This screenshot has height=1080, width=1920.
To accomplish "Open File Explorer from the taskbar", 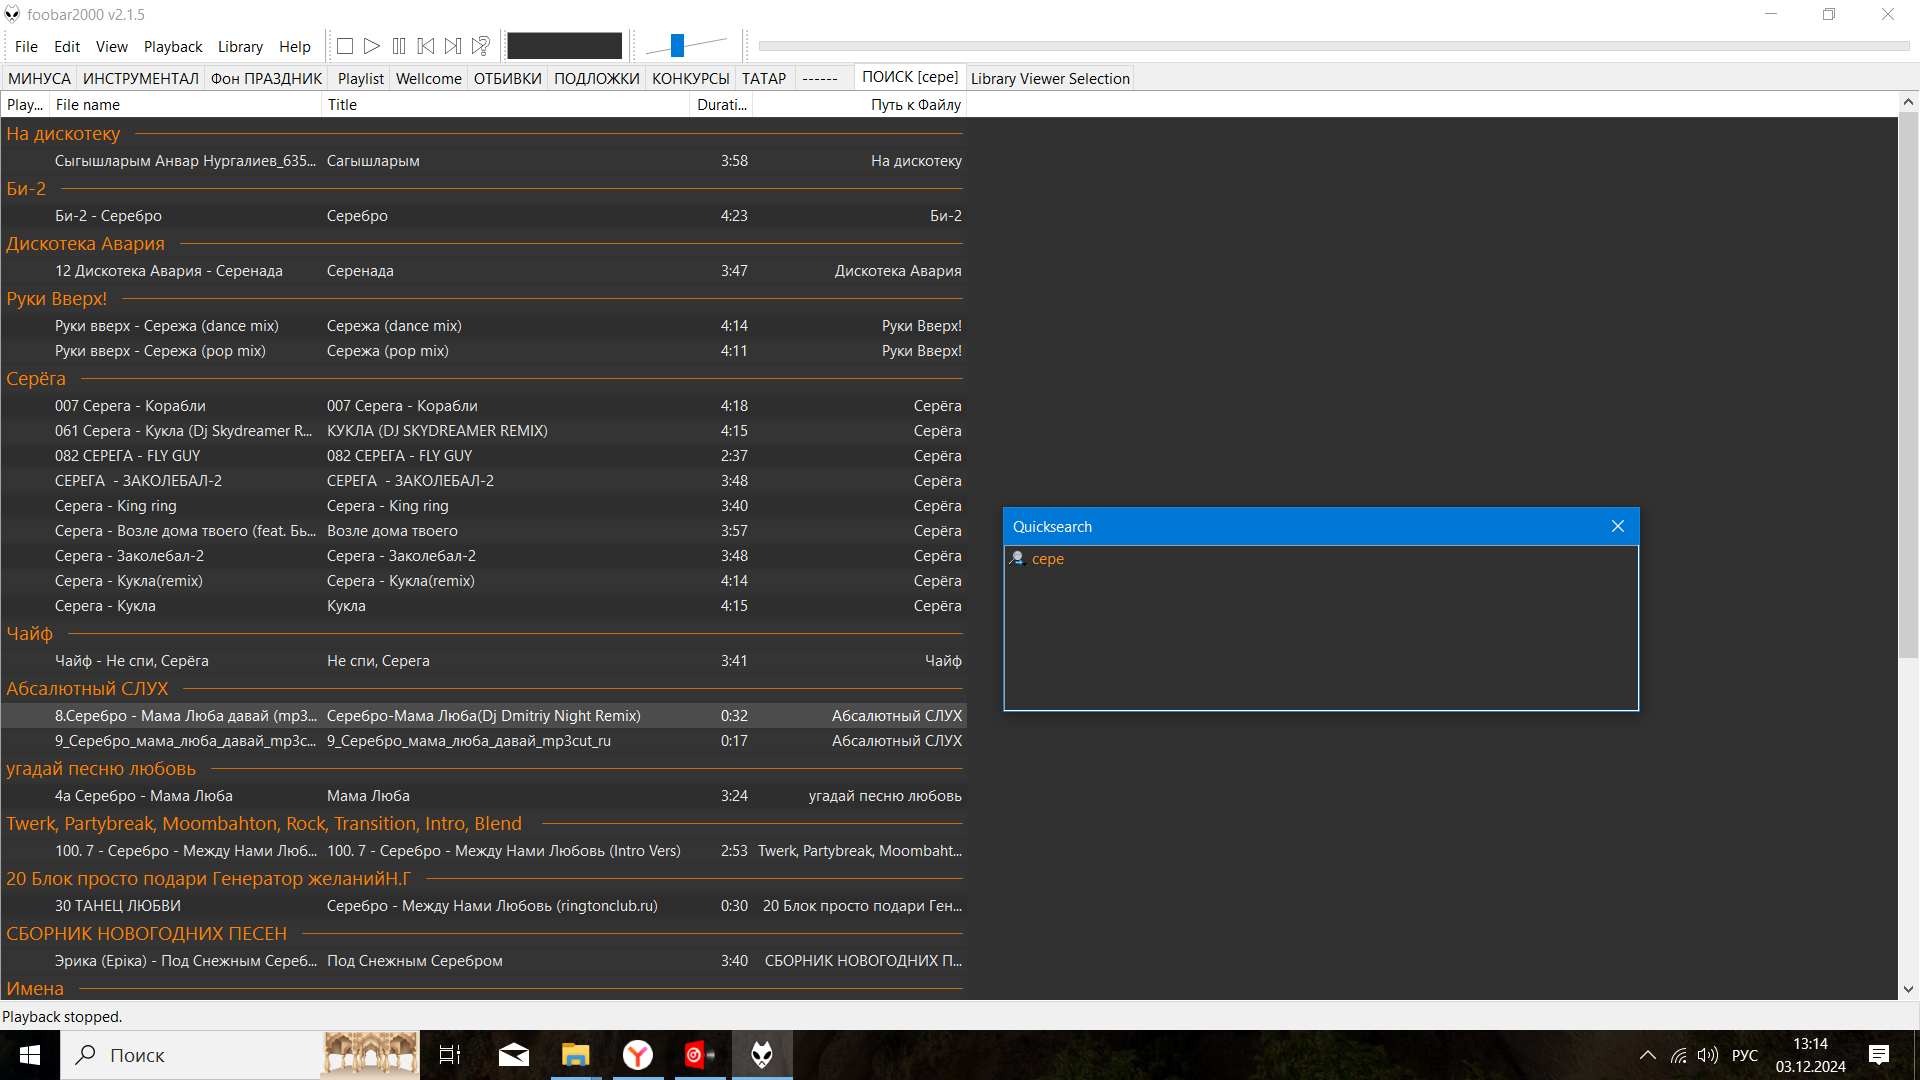I will pos(576,1055).
